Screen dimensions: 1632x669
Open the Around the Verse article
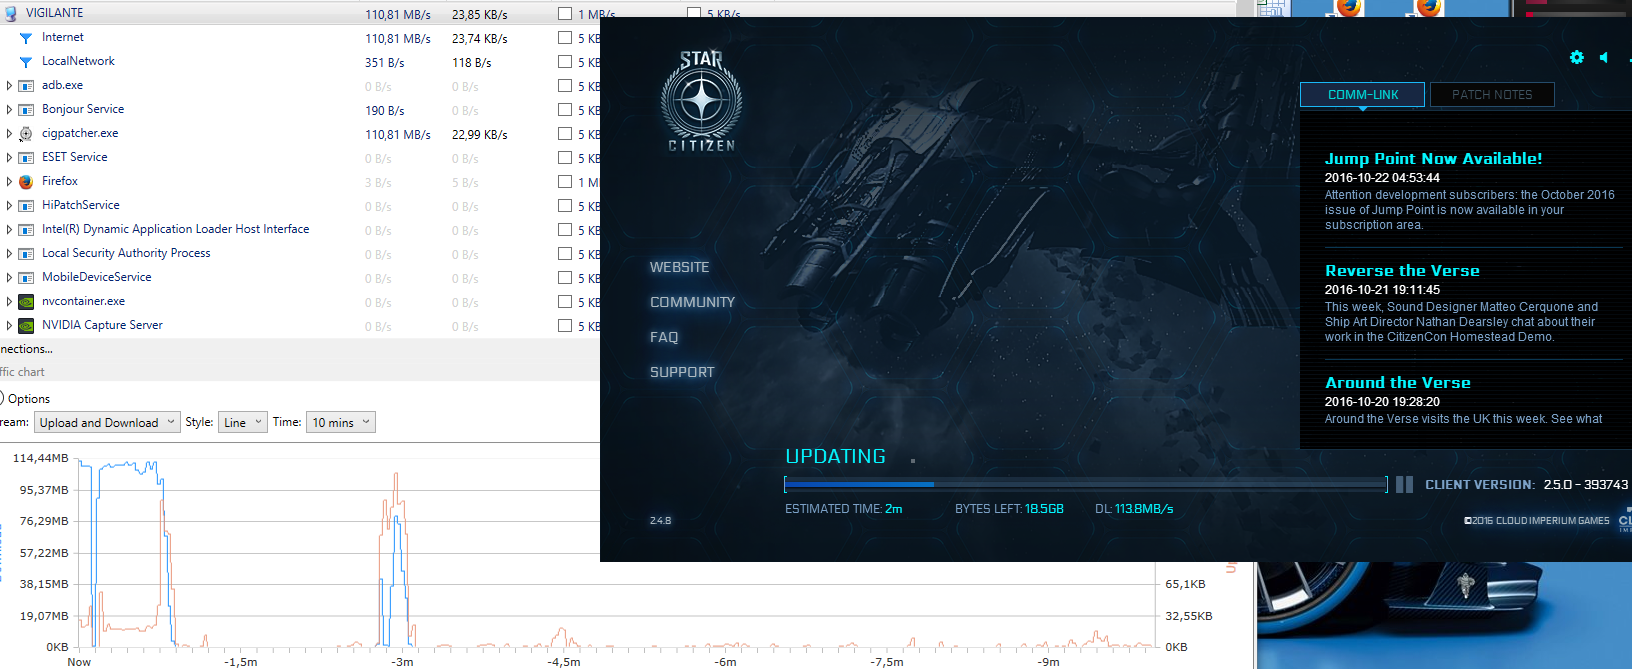[1397, 382]
